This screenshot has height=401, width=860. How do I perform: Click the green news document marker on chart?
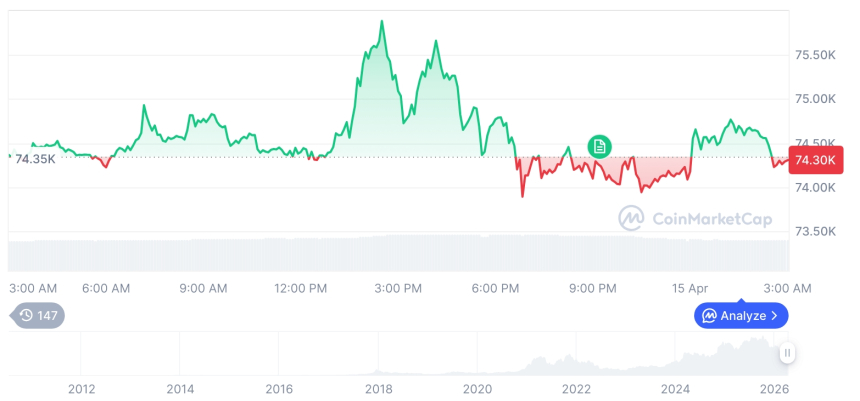pyautogui.click(x=599, y=147)
